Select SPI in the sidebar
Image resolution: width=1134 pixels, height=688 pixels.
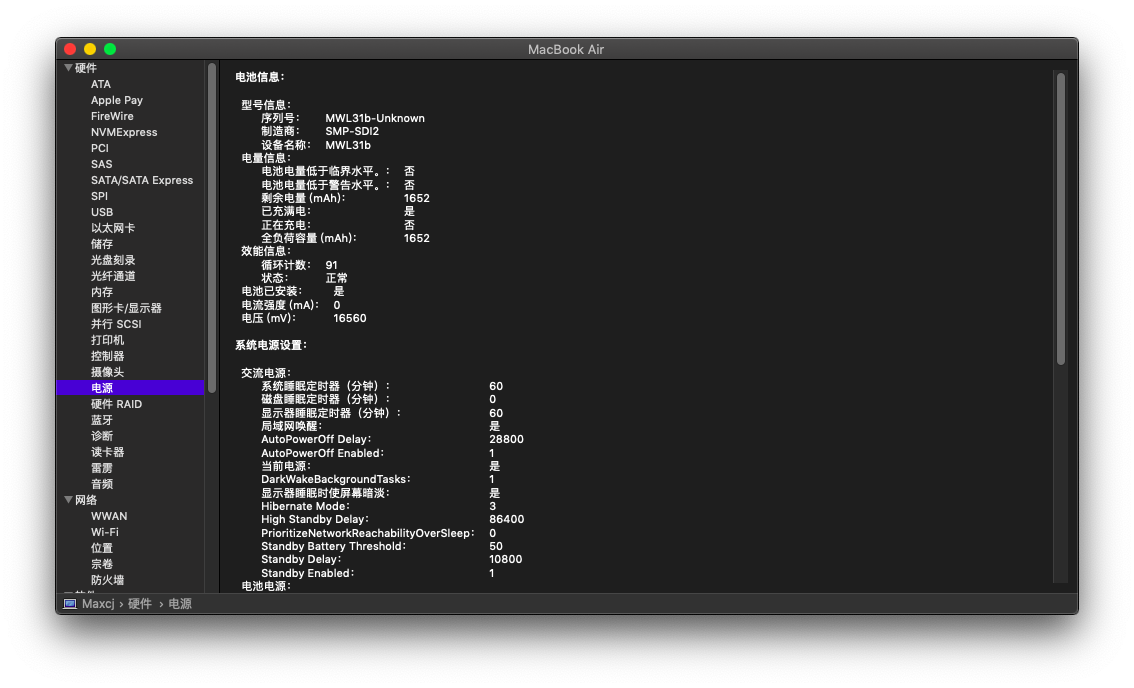click(99, 196)
